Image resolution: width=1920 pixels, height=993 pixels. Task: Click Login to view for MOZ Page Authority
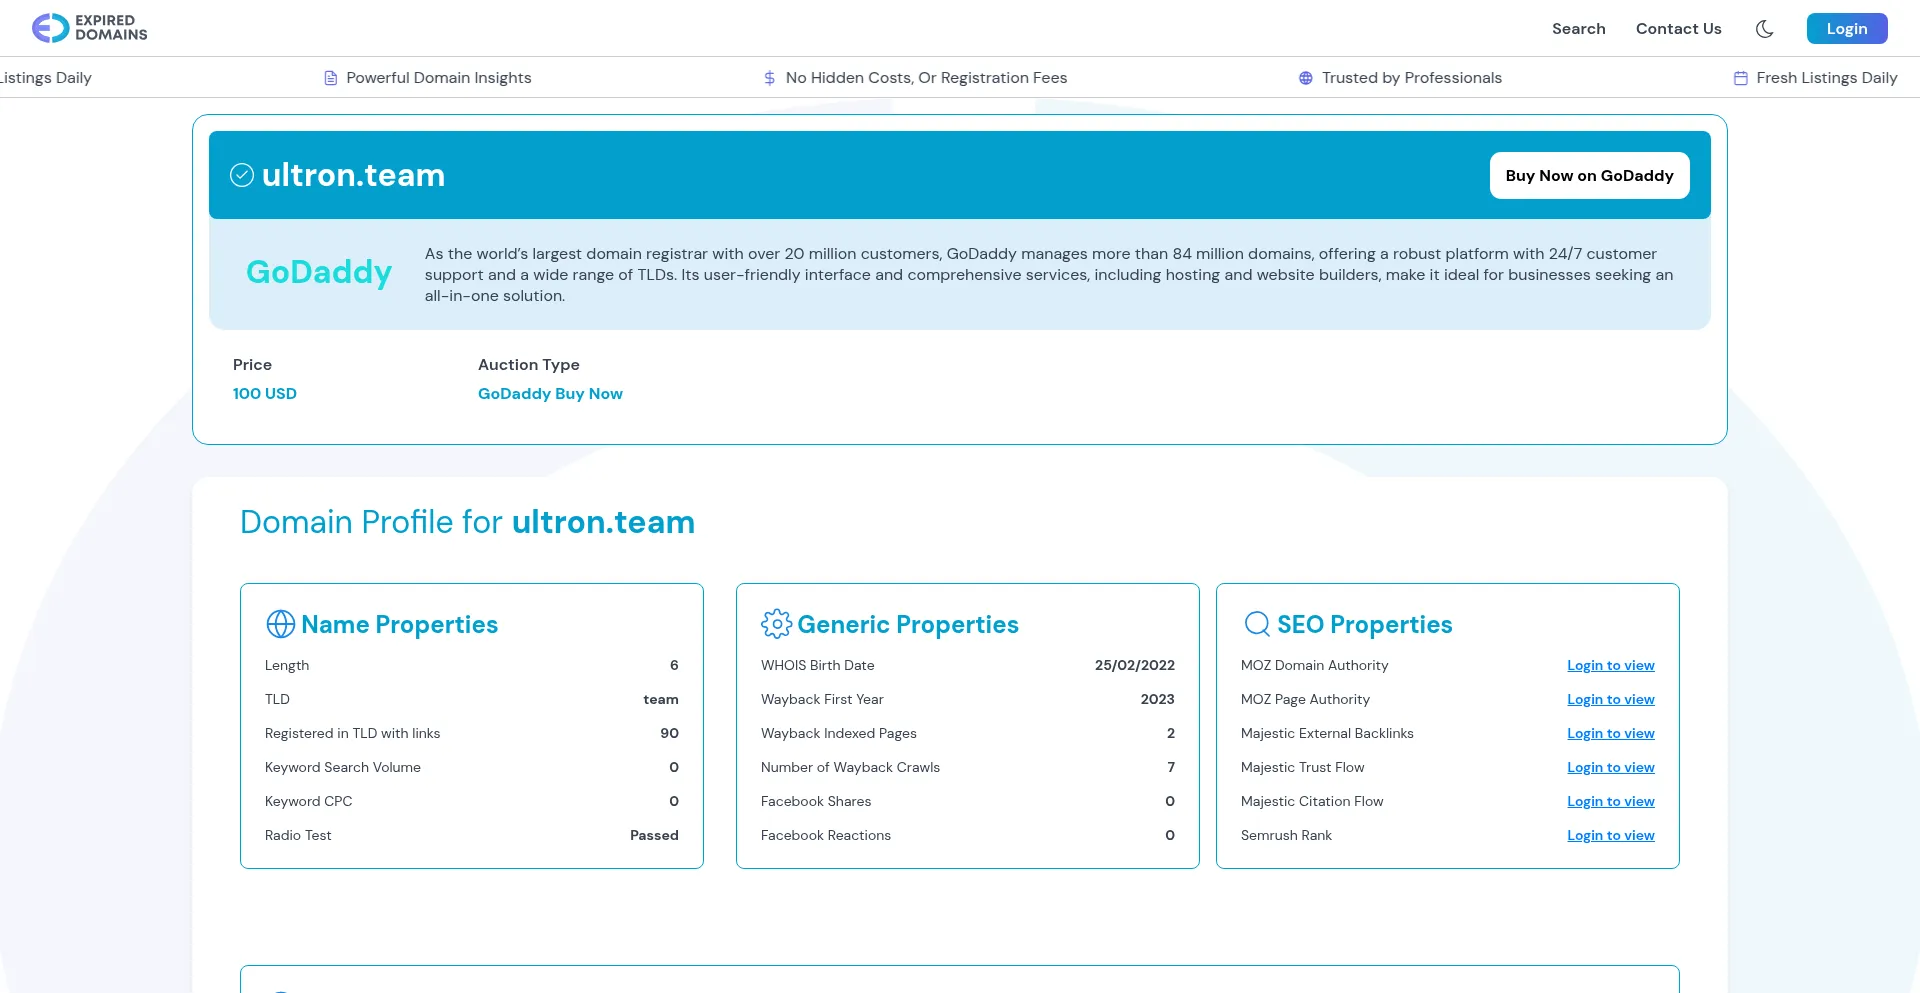1610,699
